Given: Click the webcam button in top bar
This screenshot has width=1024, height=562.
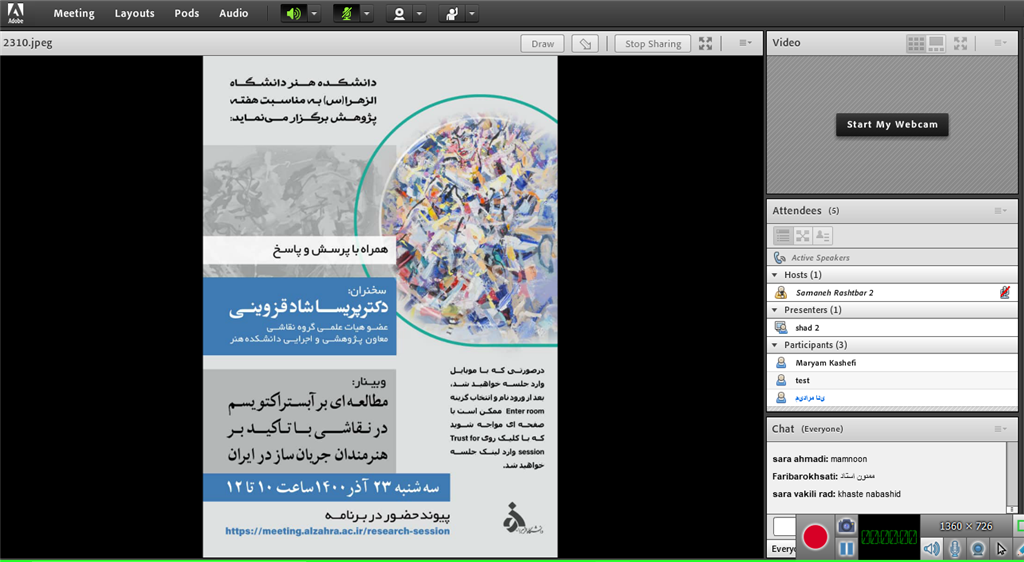Looking at the screenshot, I should click(x=399, y=14).
